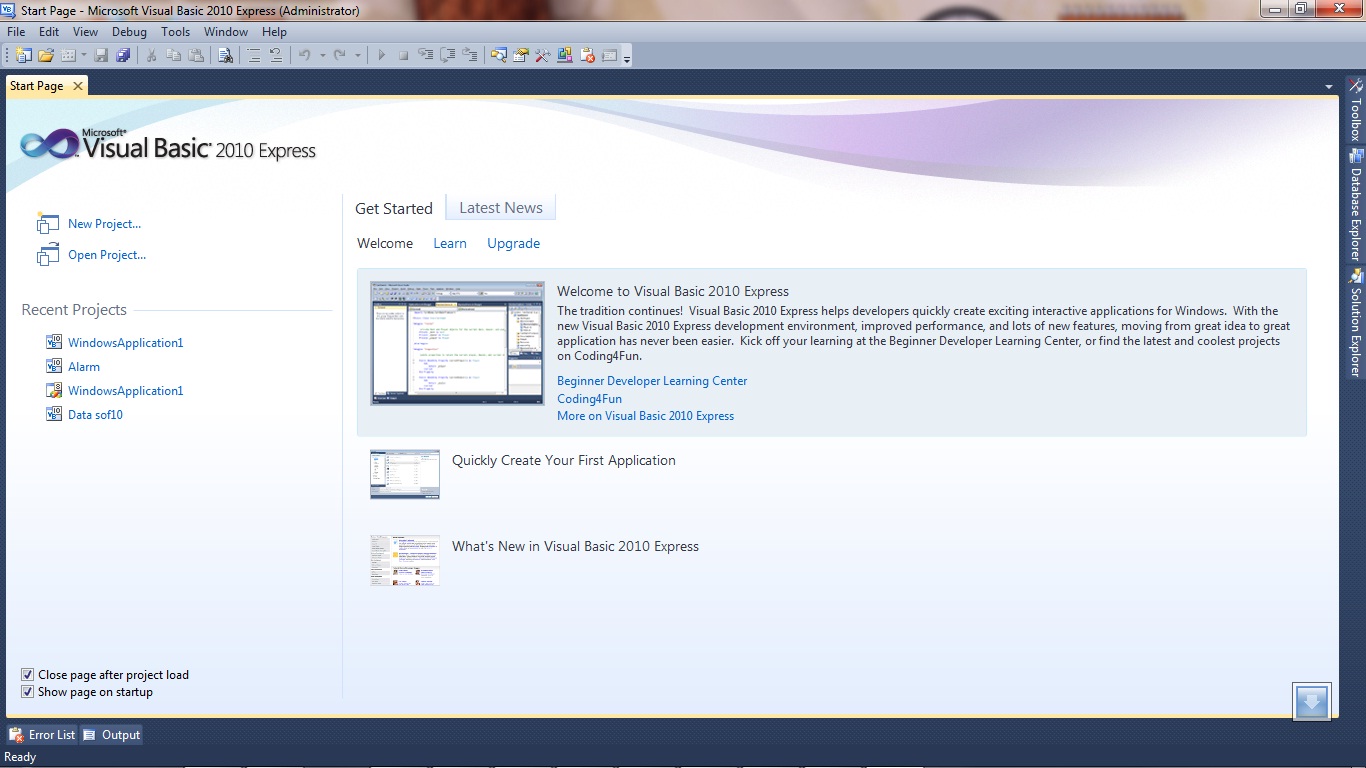
Task: Click the Coding4Fun link
Action: pos(589,399)
